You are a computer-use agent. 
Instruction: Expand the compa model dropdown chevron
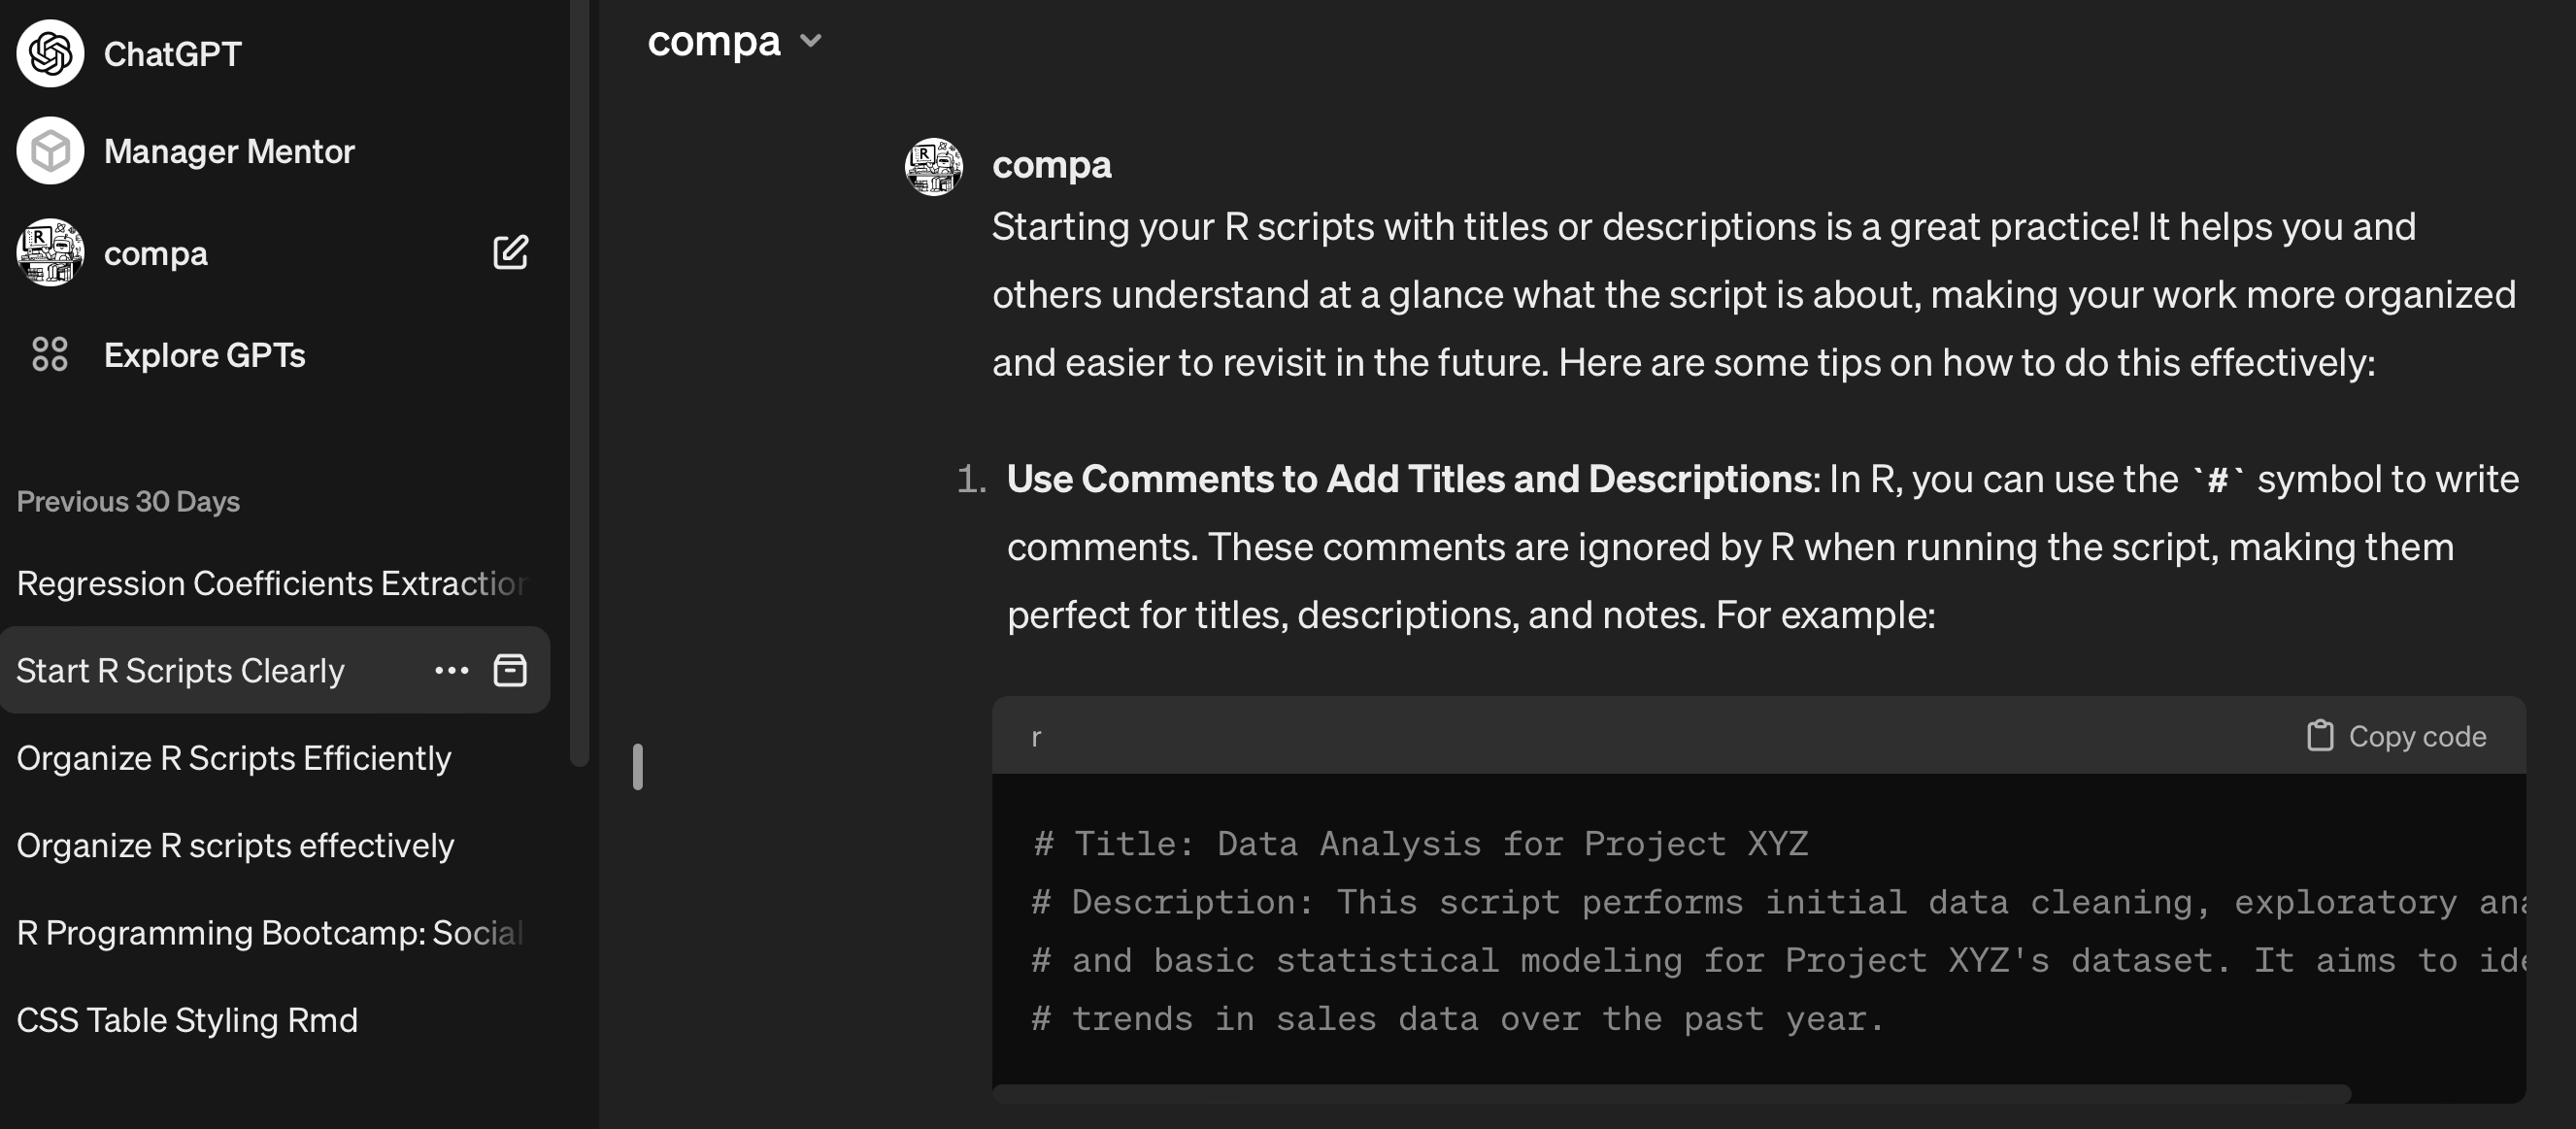click(811, 41)
